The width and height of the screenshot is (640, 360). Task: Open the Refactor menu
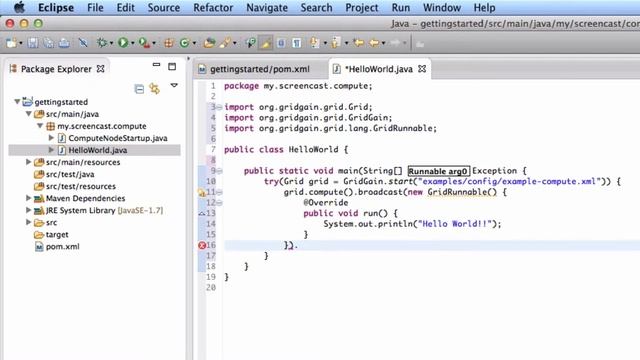213,8
